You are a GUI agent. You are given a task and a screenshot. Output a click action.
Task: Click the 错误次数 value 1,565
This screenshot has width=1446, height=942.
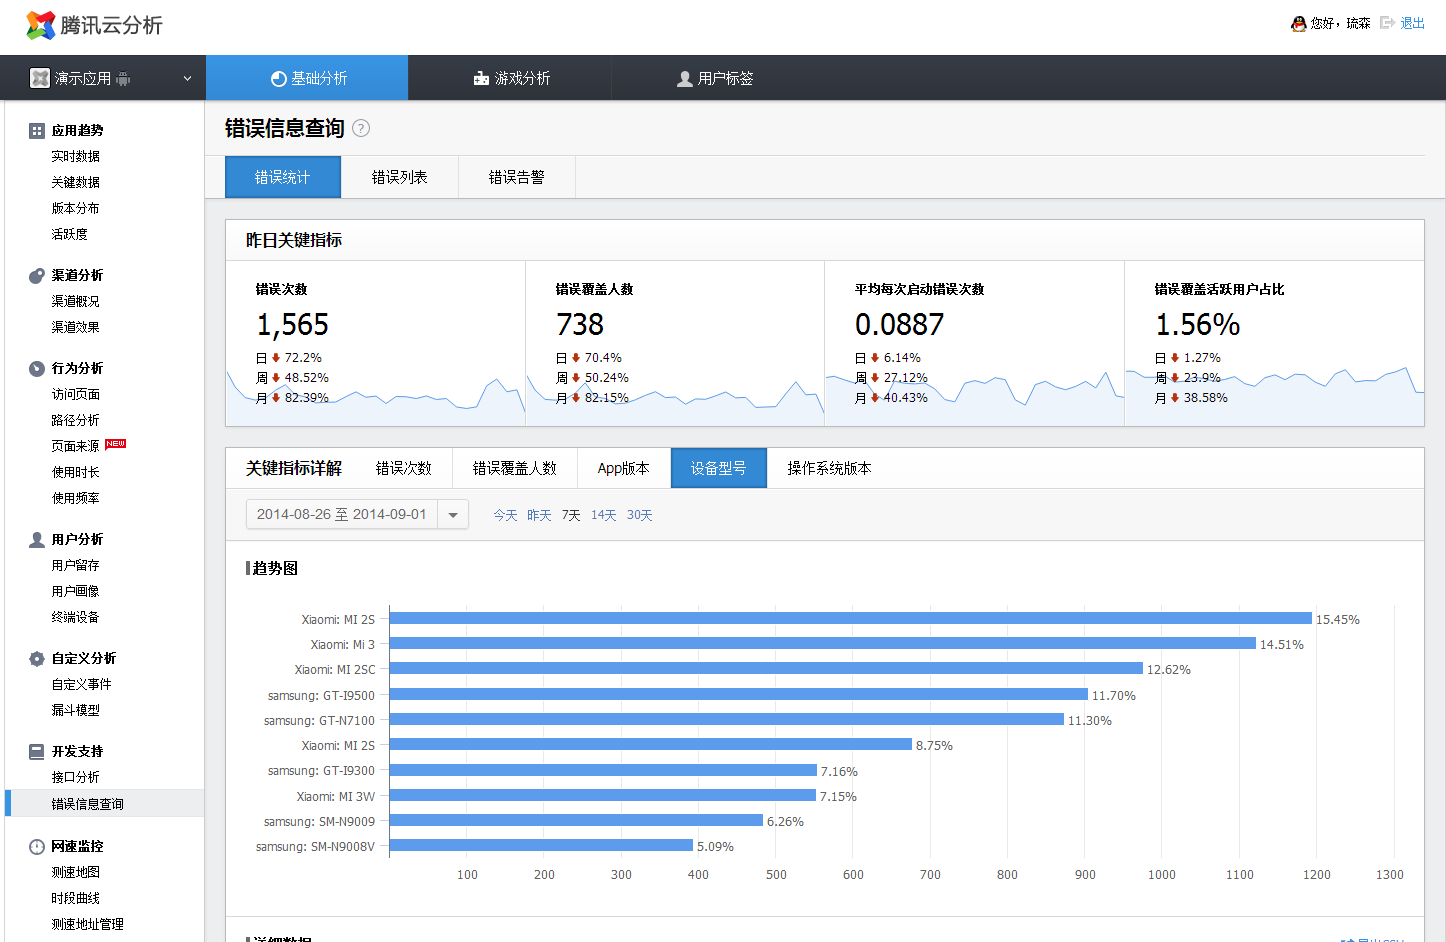coord(293,325)
